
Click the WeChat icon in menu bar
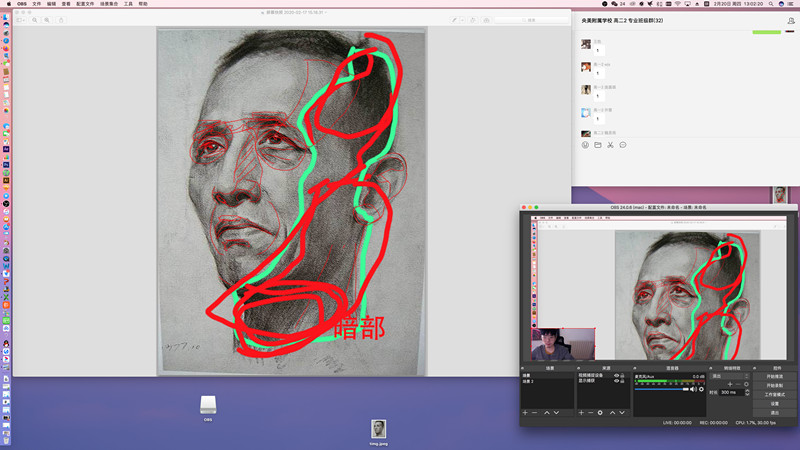tap(614, 4)
